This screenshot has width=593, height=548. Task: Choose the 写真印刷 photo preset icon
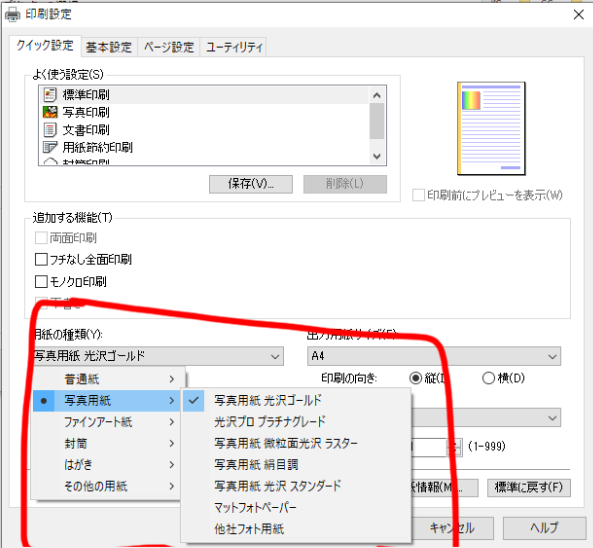(50, 112)
